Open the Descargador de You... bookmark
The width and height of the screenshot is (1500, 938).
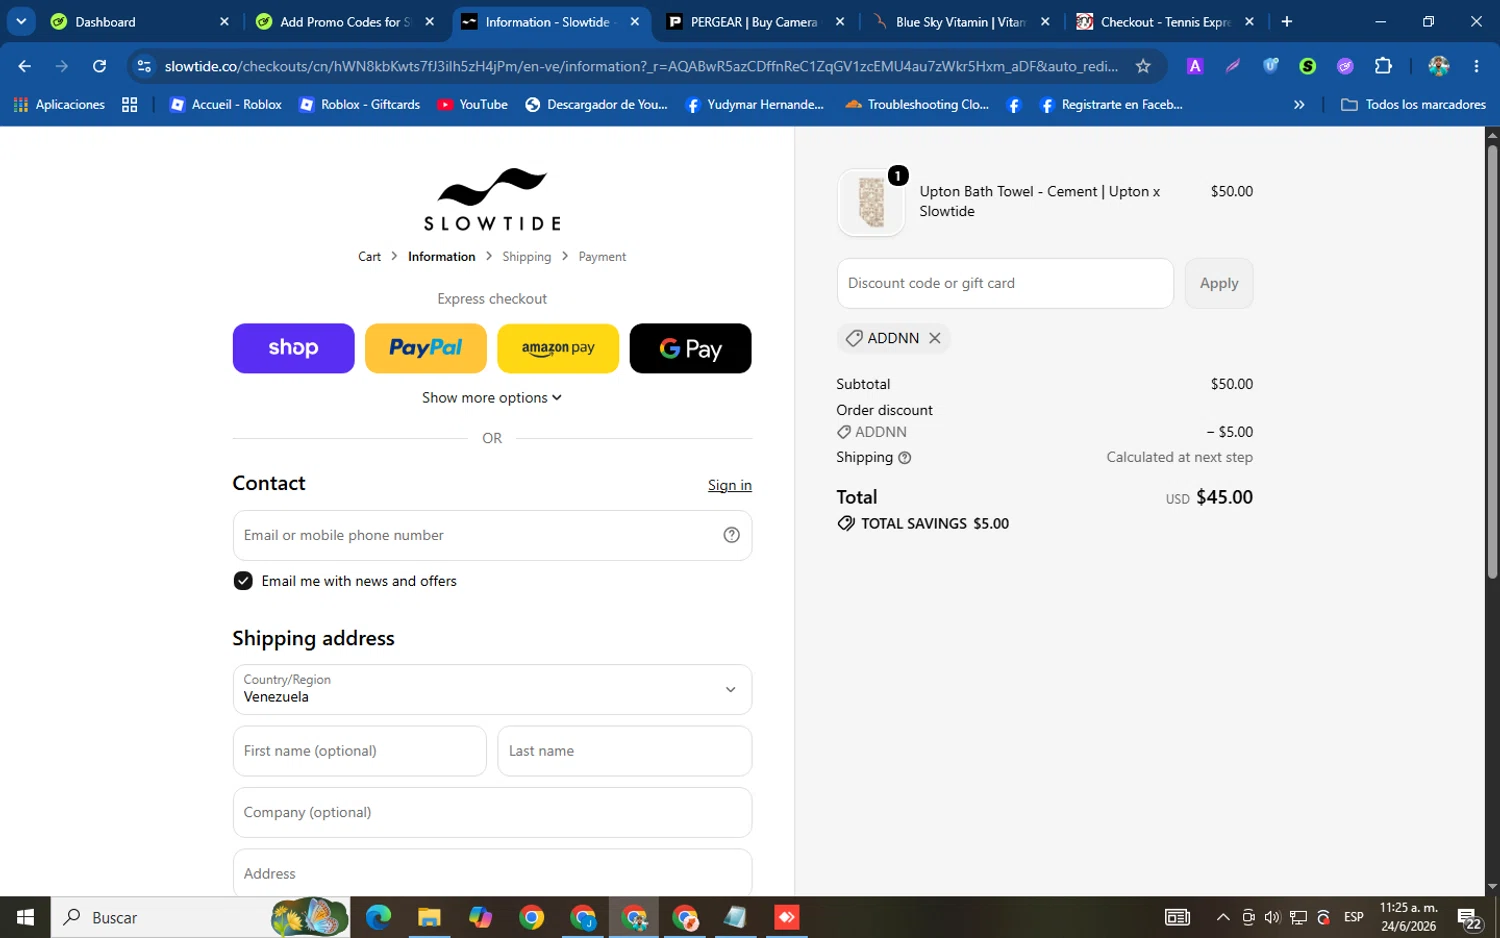point(596,104)
